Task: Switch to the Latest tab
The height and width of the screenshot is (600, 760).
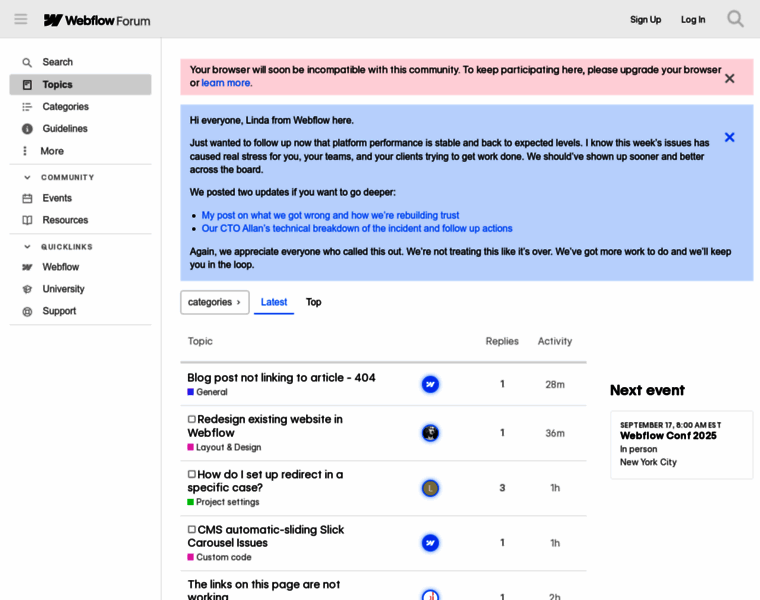Action: (x=274, y=302)
